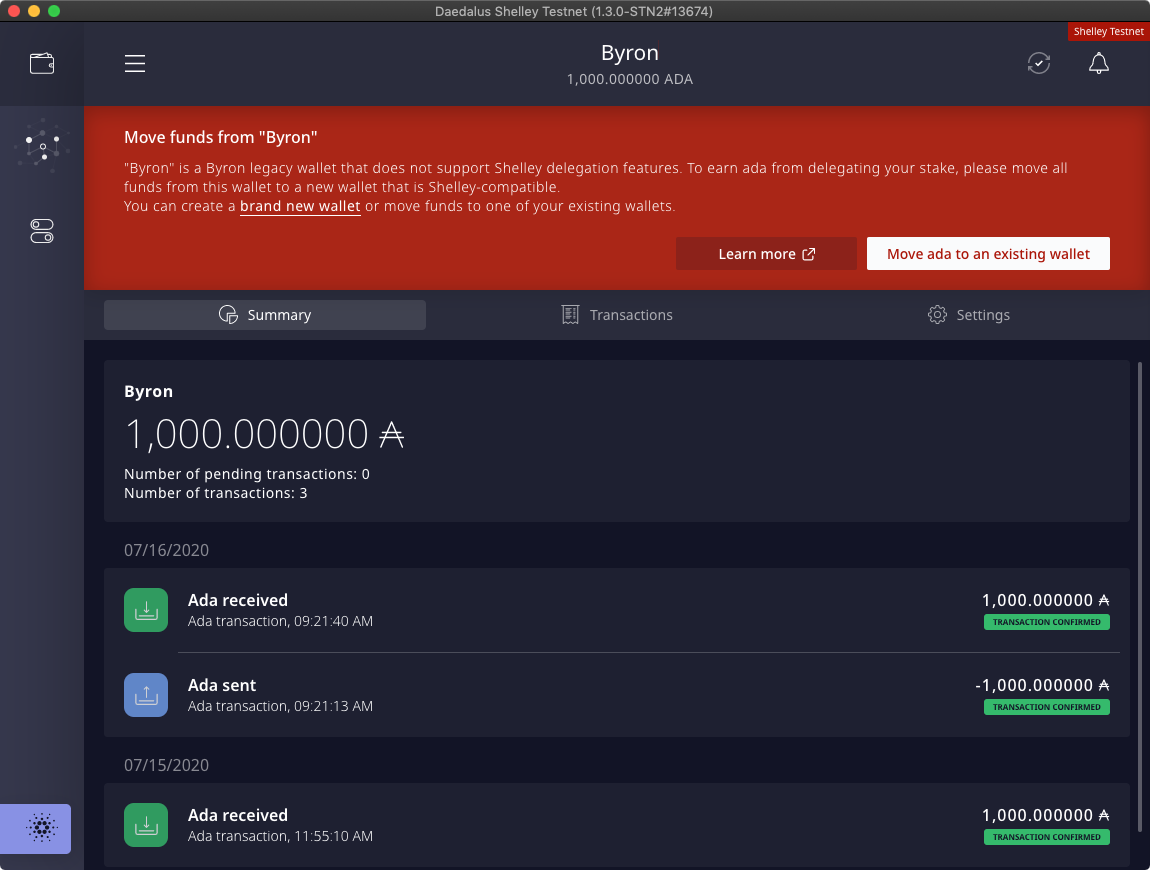Click the Transactions receipt icon
Viewport: 1150px width, 870px height.
[570, 315]
